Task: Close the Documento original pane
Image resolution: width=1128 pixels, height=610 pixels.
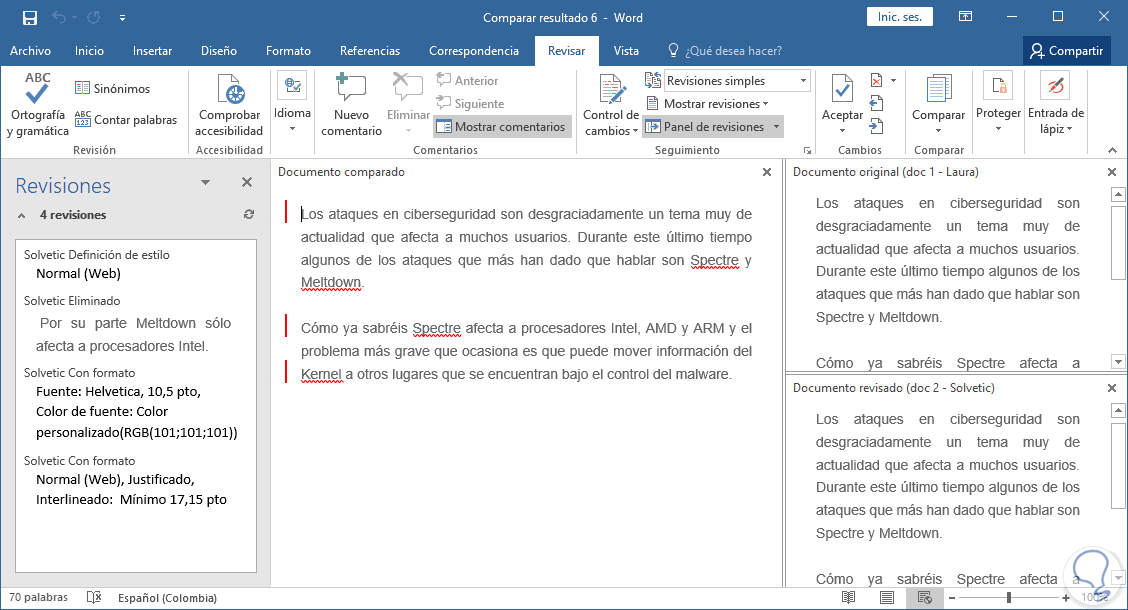Action: (x=1111, y=172)
